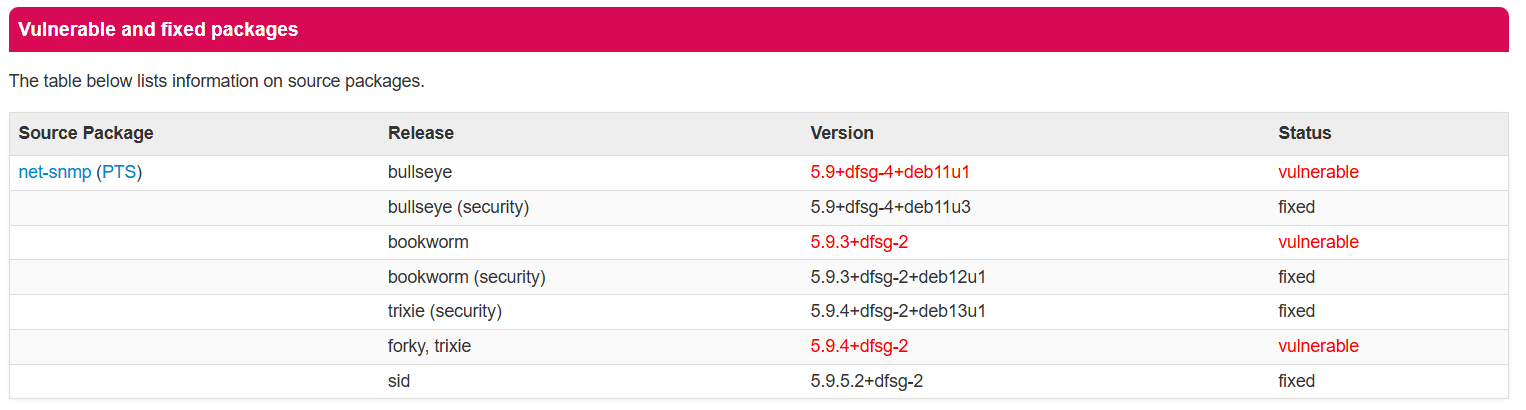Click the Source Package column header
The image size is (1526, 410).
(x=86, y=133)
